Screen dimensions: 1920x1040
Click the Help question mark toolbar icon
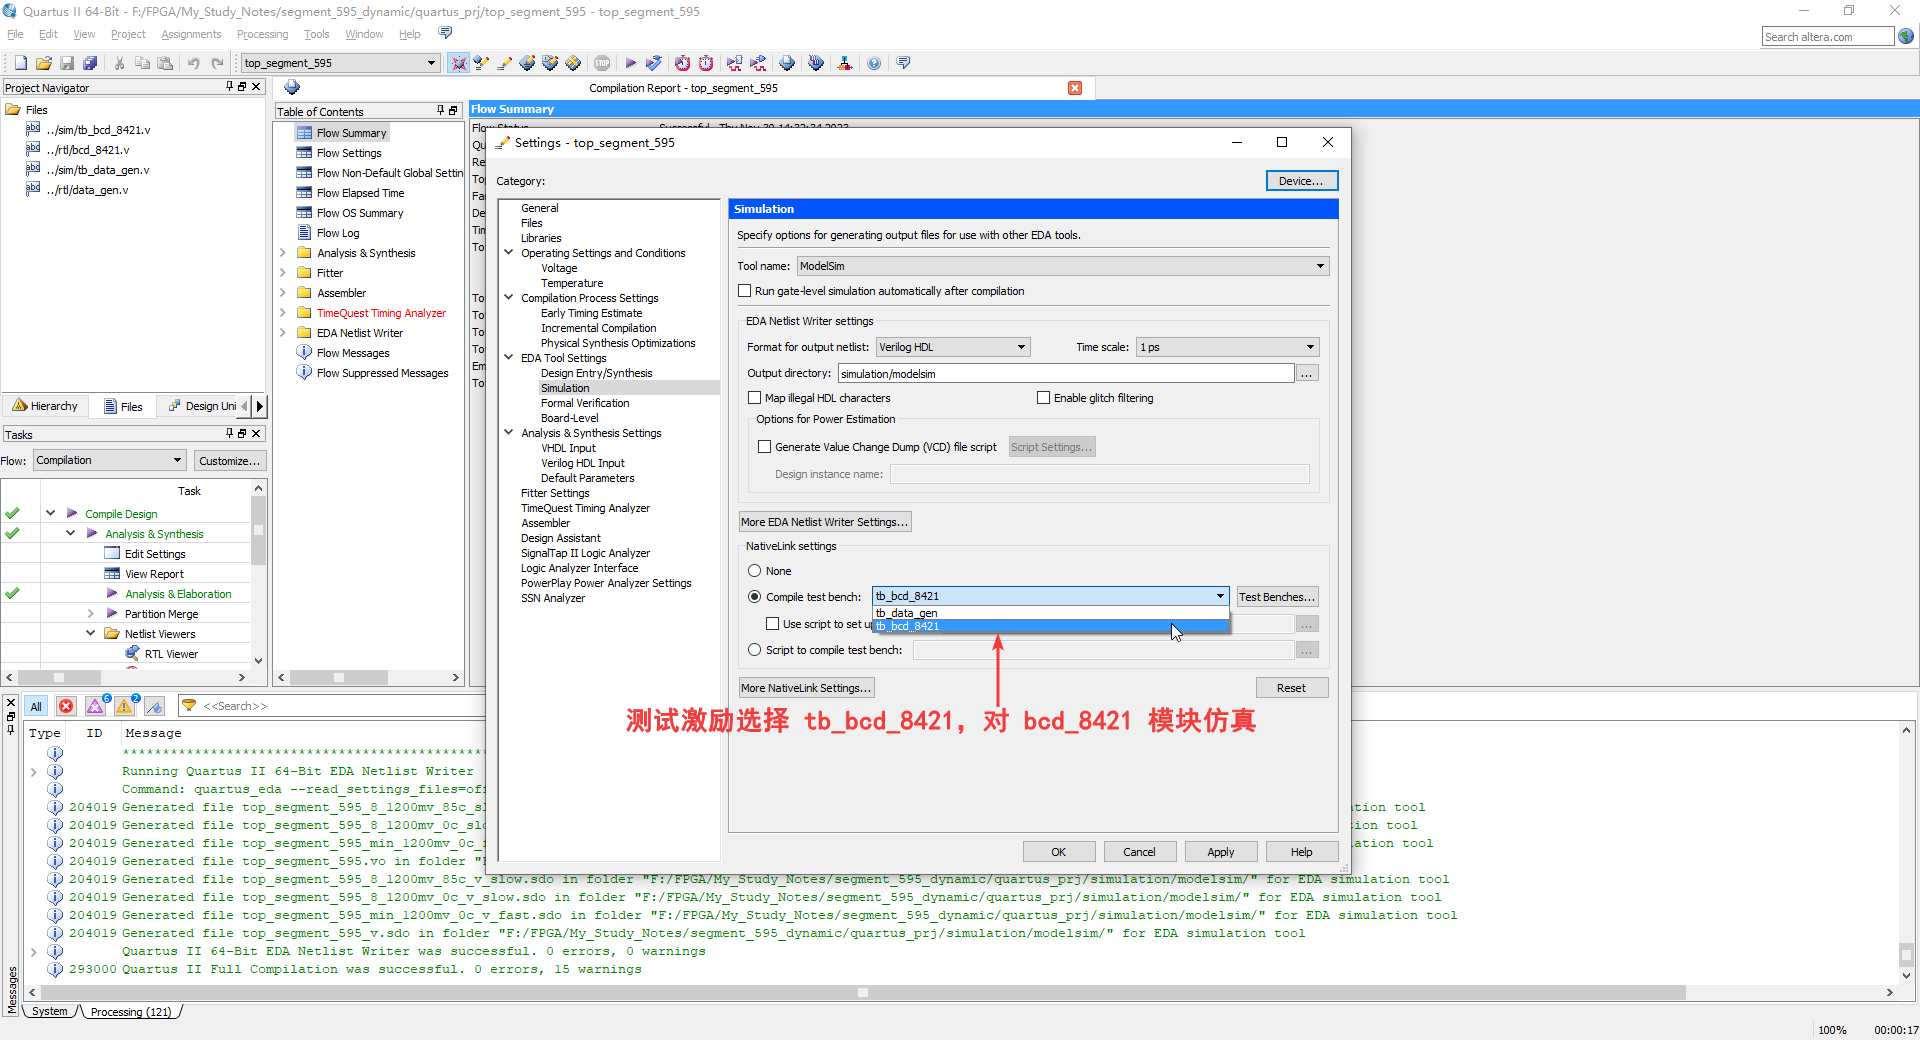(874, 63)
